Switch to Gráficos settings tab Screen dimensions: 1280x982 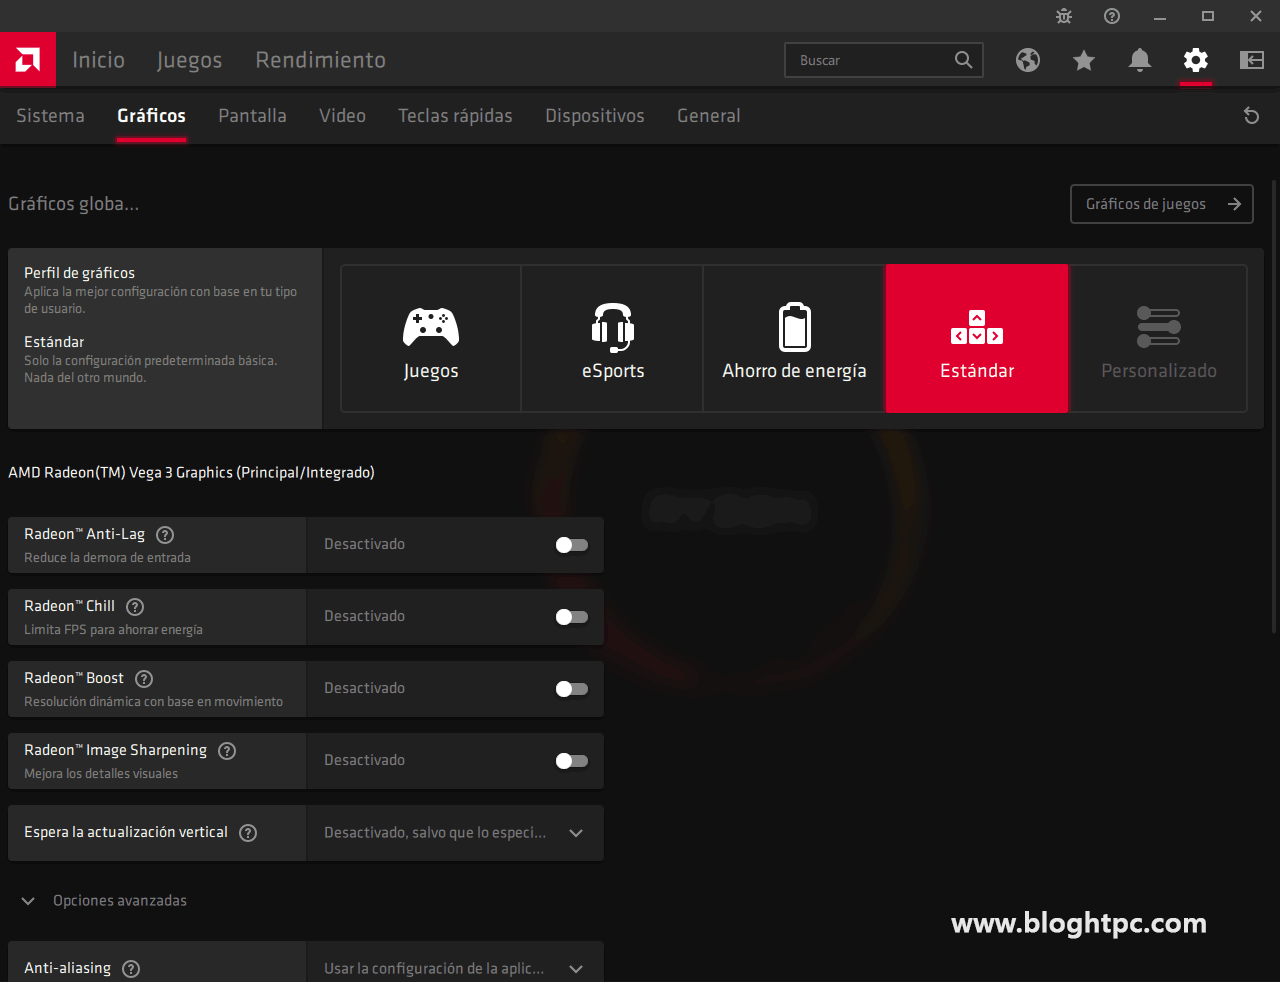pyautogui.click(x=151, y=116)
